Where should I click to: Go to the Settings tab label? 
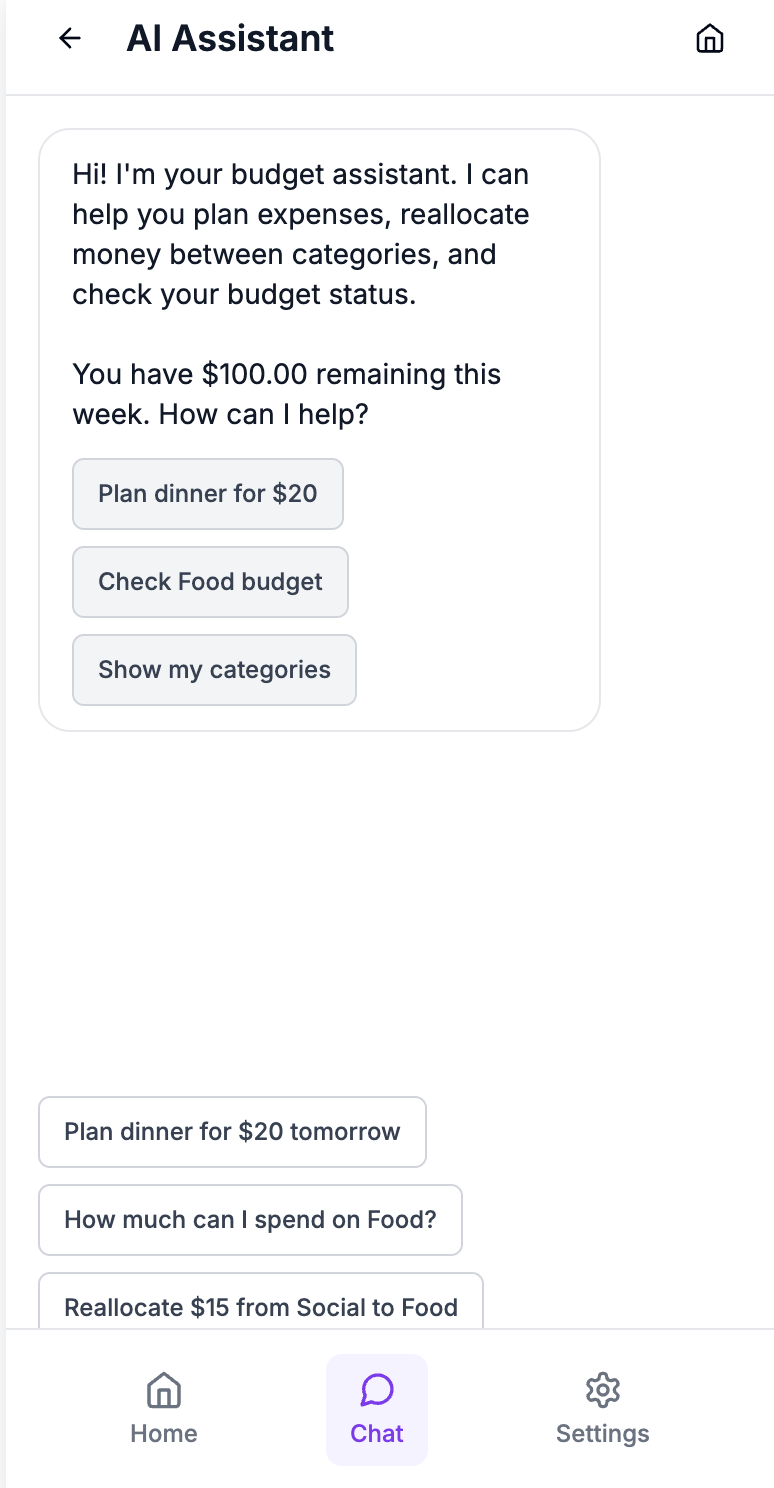[602, 1433]
